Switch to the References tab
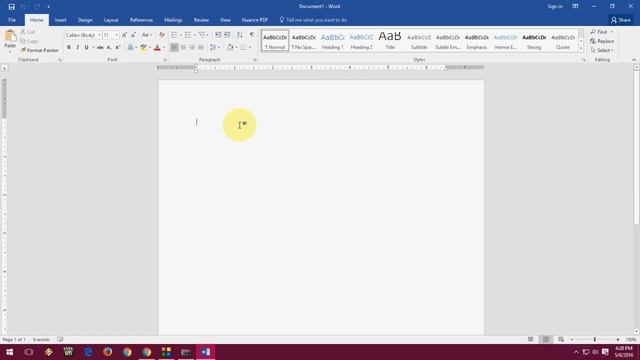 [x=141, y=20]
